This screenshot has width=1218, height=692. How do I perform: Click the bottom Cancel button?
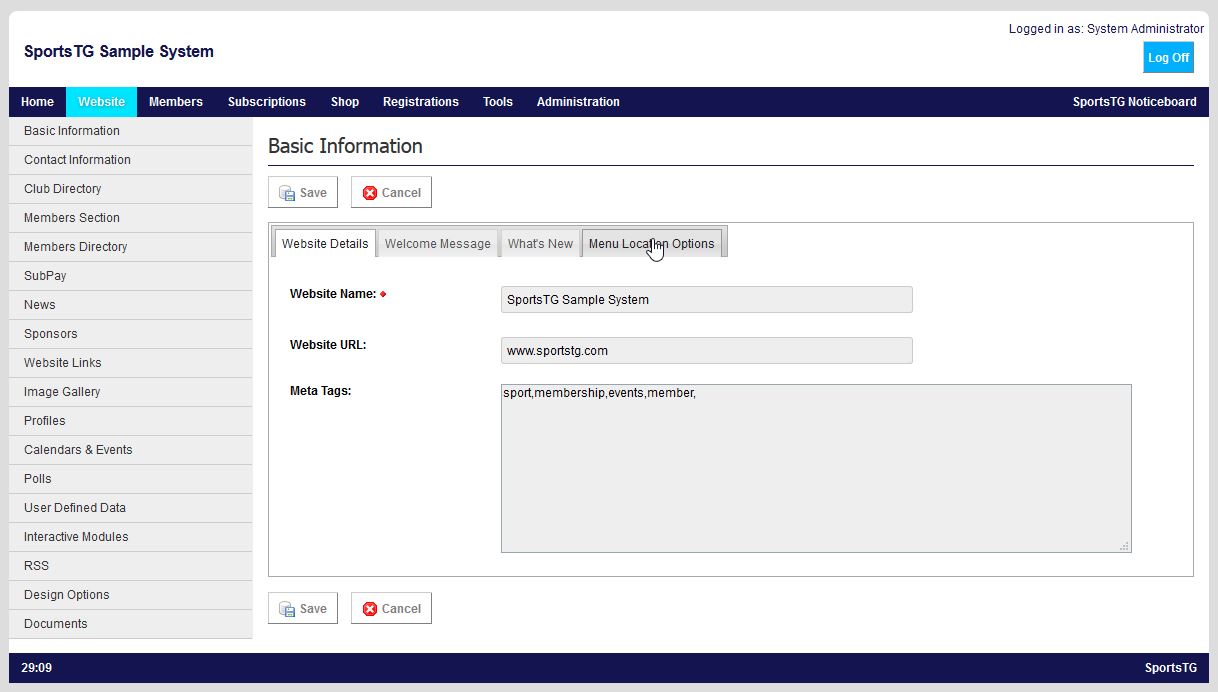(391, 608)
